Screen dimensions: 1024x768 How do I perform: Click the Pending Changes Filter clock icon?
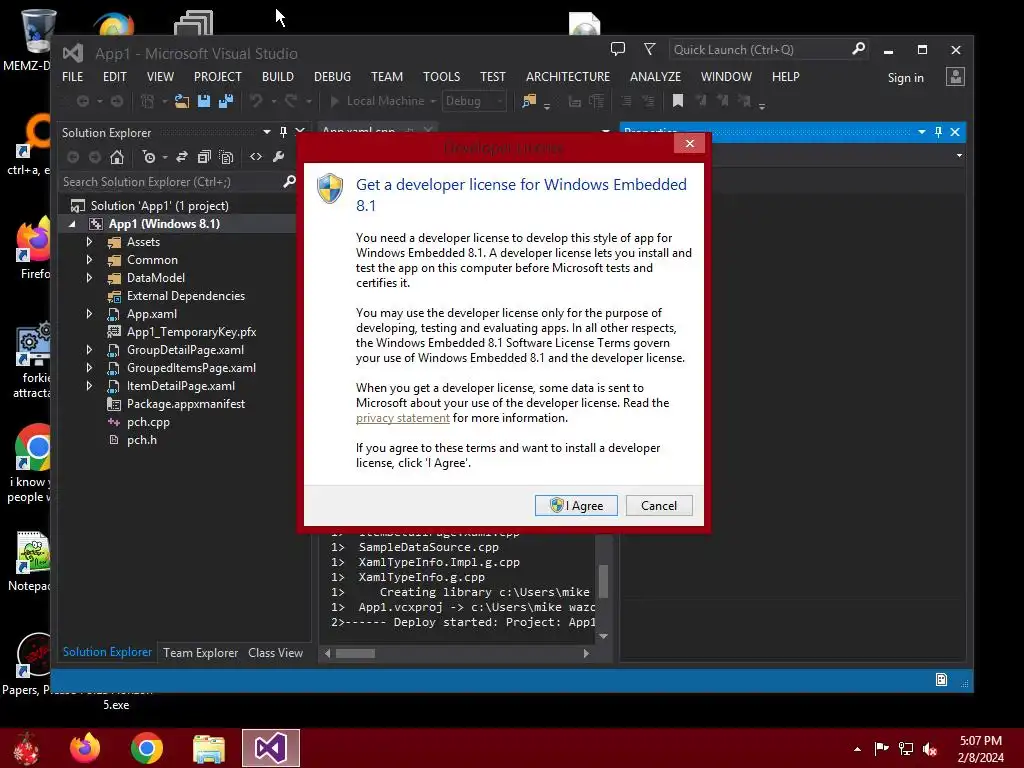(x=149, y=157)
